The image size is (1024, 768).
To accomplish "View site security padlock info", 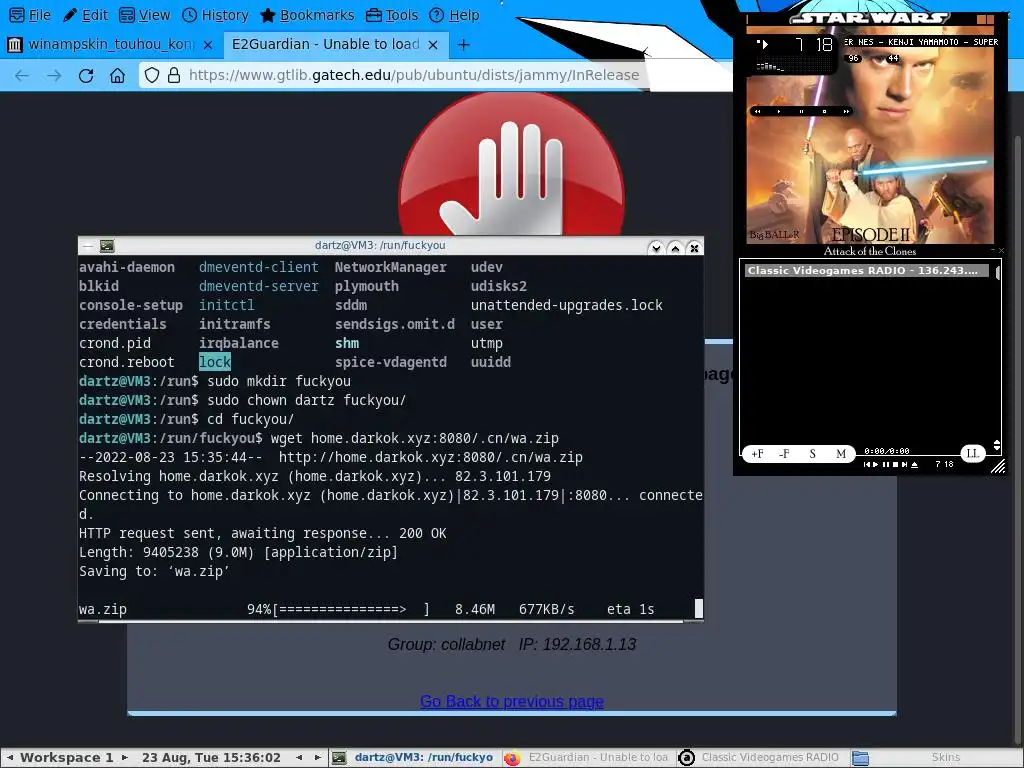I will click(174, 75).
